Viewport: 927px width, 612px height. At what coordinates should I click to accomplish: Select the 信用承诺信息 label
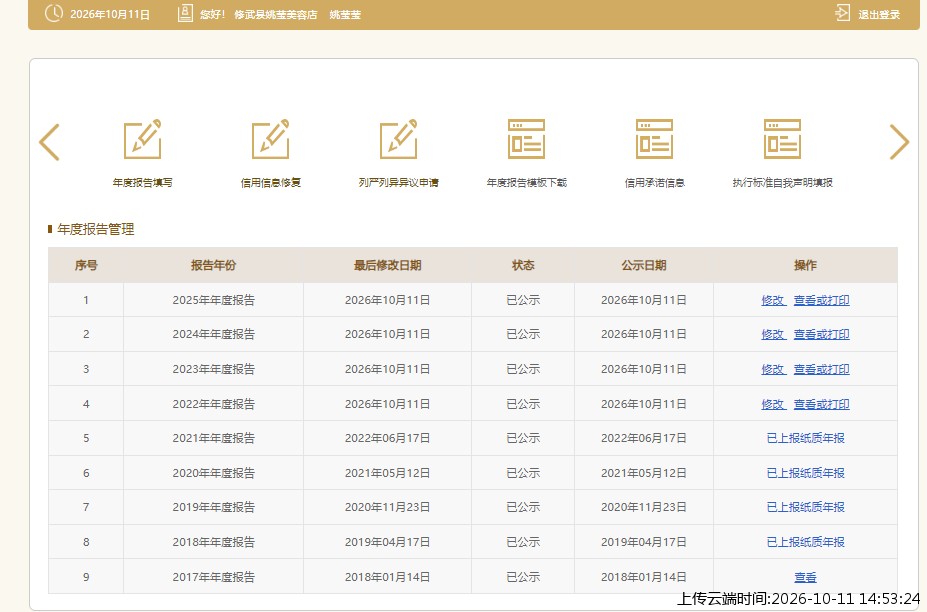pos(654,183)
